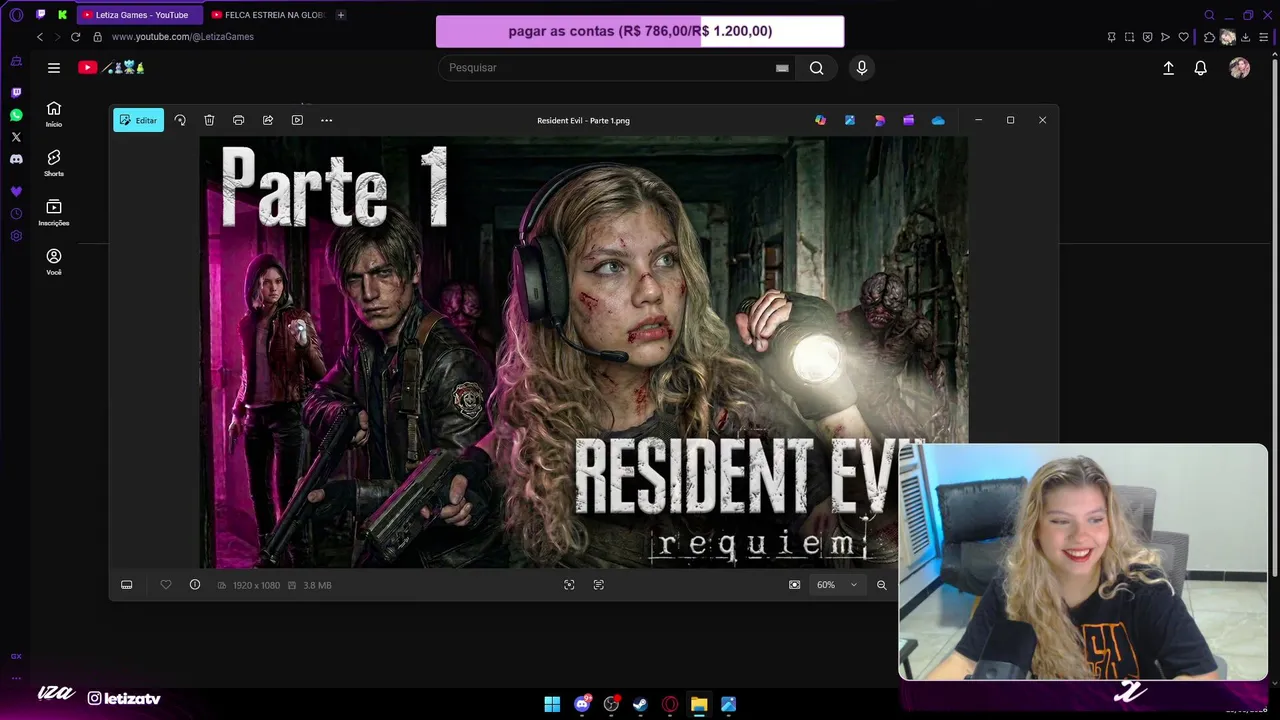
Task: Open Steam from taskbar
Action: (x=640, y=704)
